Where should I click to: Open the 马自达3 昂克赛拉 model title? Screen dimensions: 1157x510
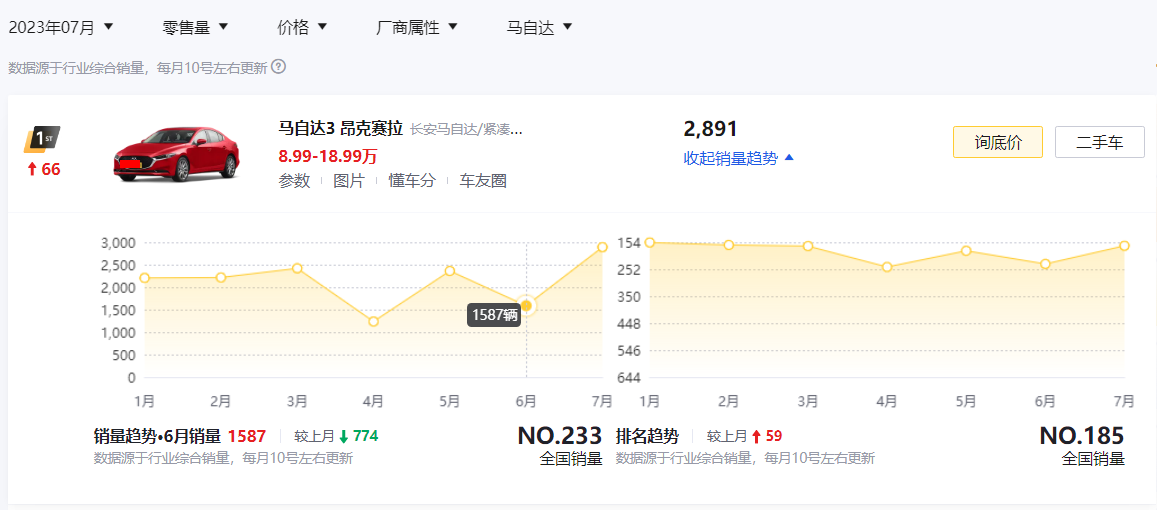click(340, 129)
